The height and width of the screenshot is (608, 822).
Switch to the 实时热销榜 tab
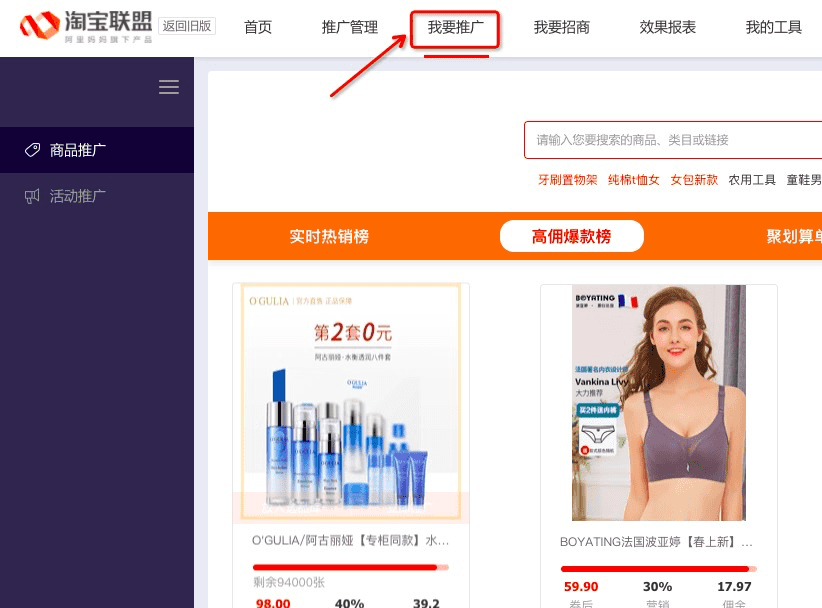(x=329, y=236)
